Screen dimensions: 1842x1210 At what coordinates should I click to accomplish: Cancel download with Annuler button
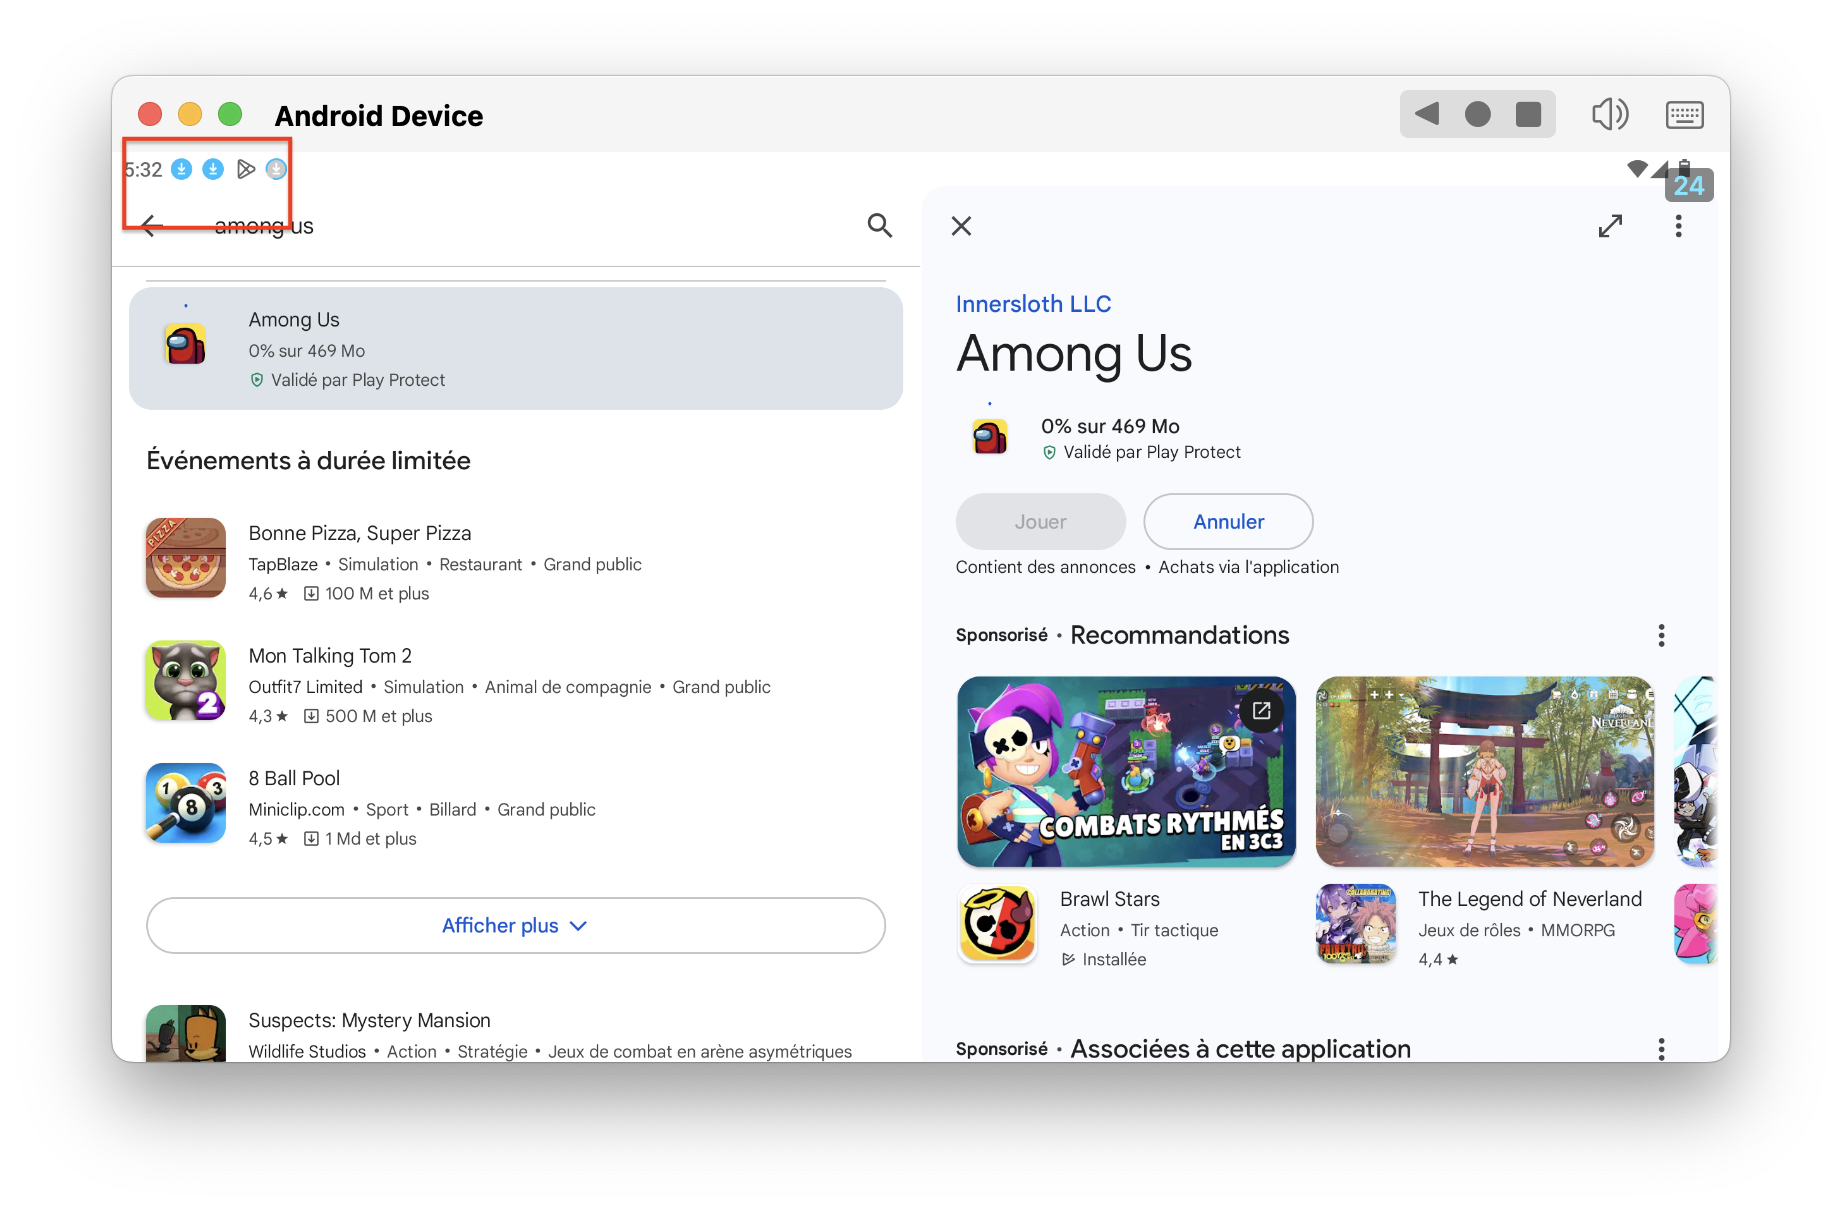click(x=1228, y=521)
